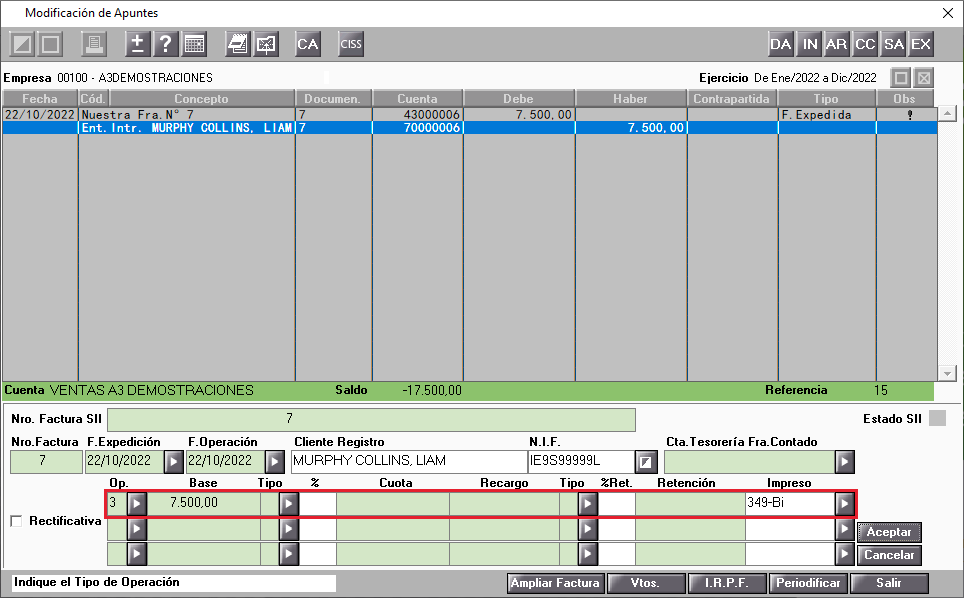Click the small square icon beside Ejercicio

click(x=901, y=78)
